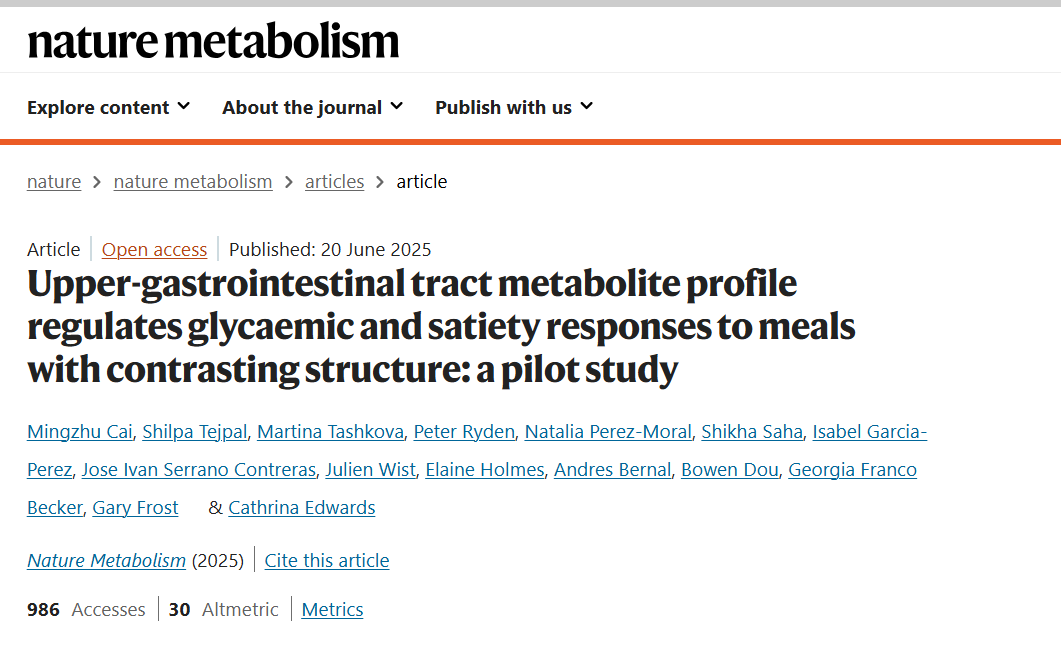Go to nature breadcrumb link
The width and height of the screenshot is (1061, 651).
click(54, 181)
